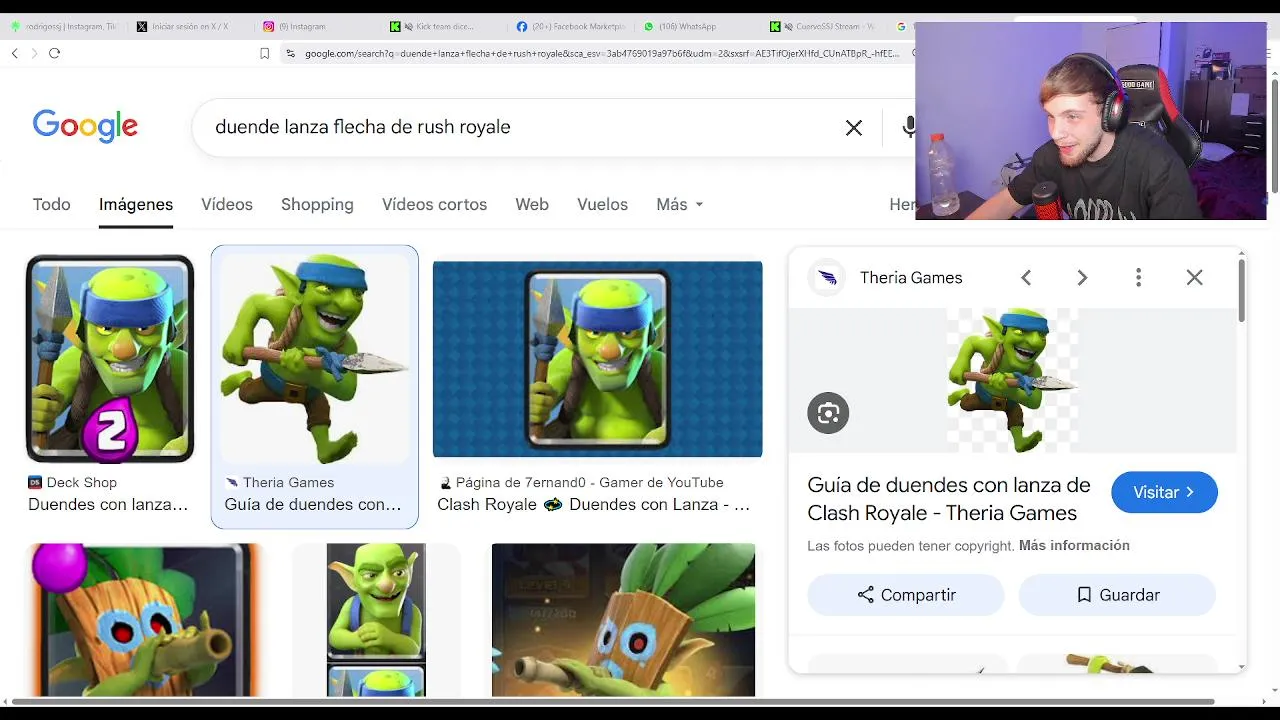The image size is (1280, 720).
Task: Open the dart goblin with leaves thumbnail
Action: (623, 620)
